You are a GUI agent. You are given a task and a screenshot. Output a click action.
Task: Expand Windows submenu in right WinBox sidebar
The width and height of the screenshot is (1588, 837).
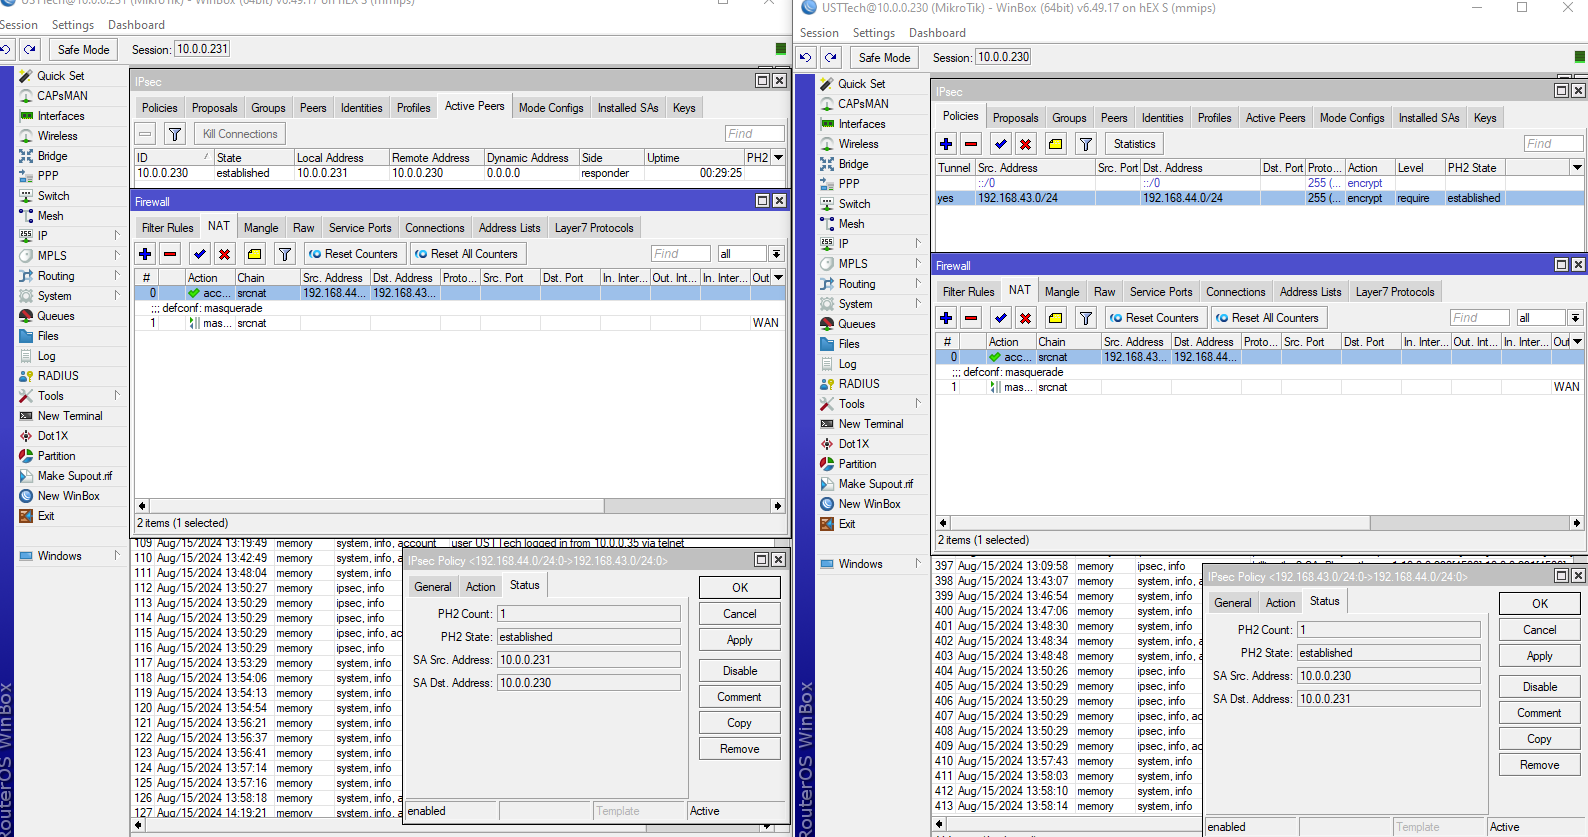click(x=918, y=564)
